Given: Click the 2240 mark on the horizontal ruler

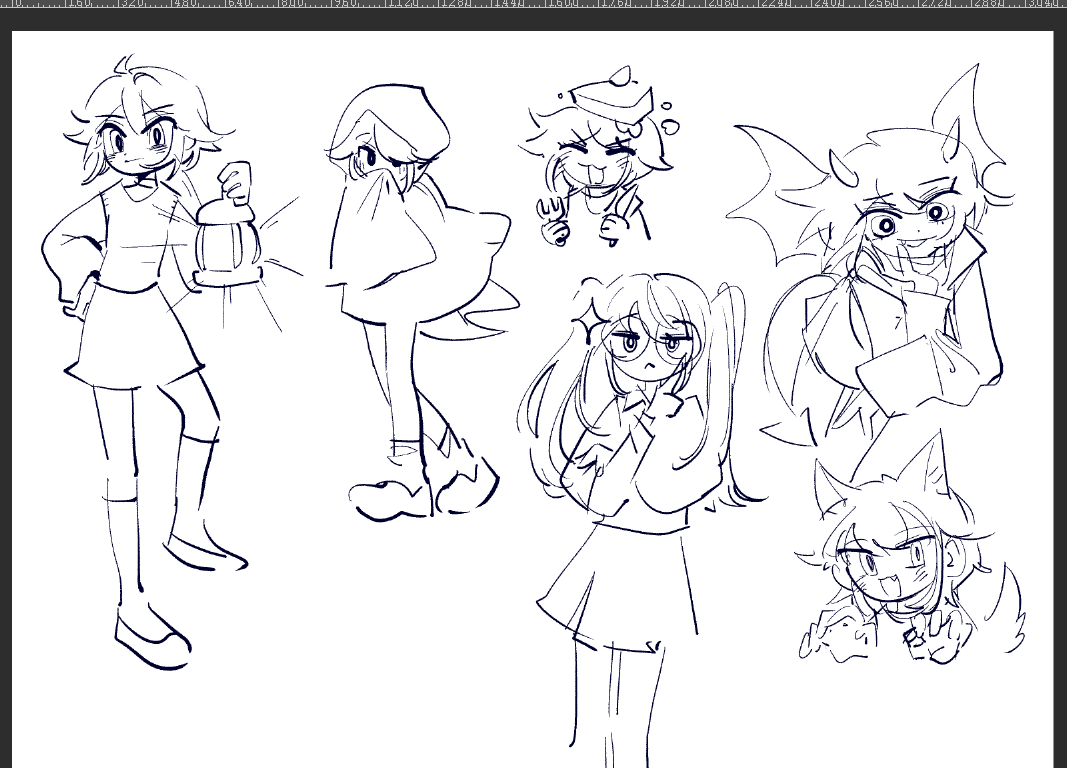Looking at the screenshot, I should (x=774, y=3).
